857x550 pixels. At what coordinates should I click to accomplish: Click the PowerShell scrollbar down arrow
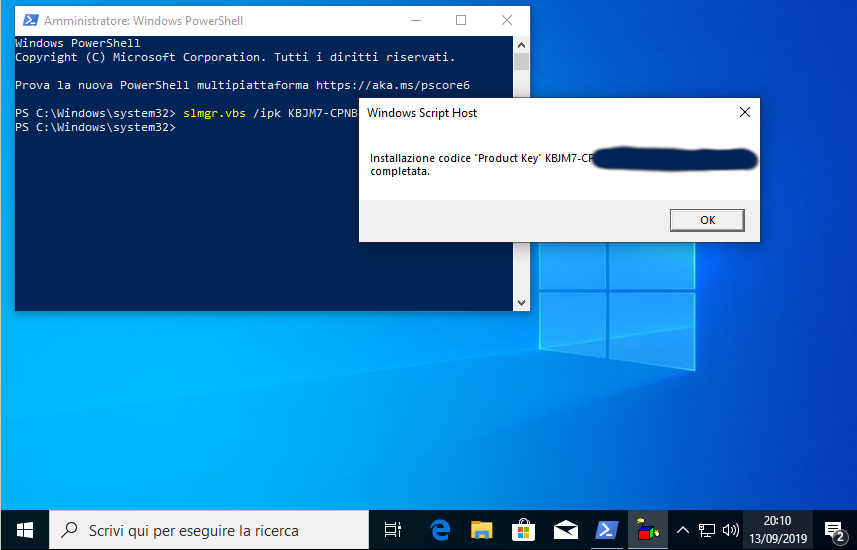[x=521, y=302]
